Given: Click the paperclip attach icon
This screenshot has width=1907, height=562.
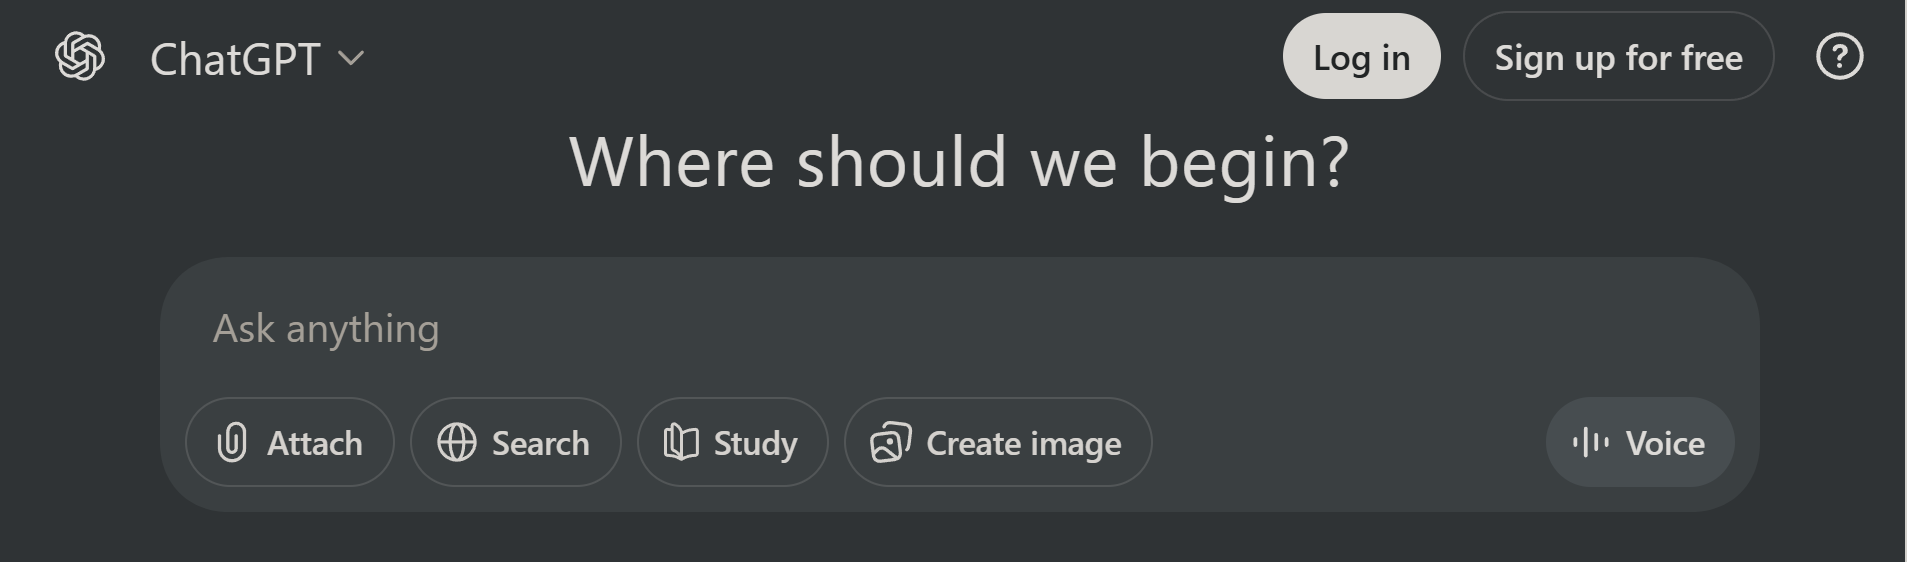Looking at the screenshot, I should click(232, 442).
